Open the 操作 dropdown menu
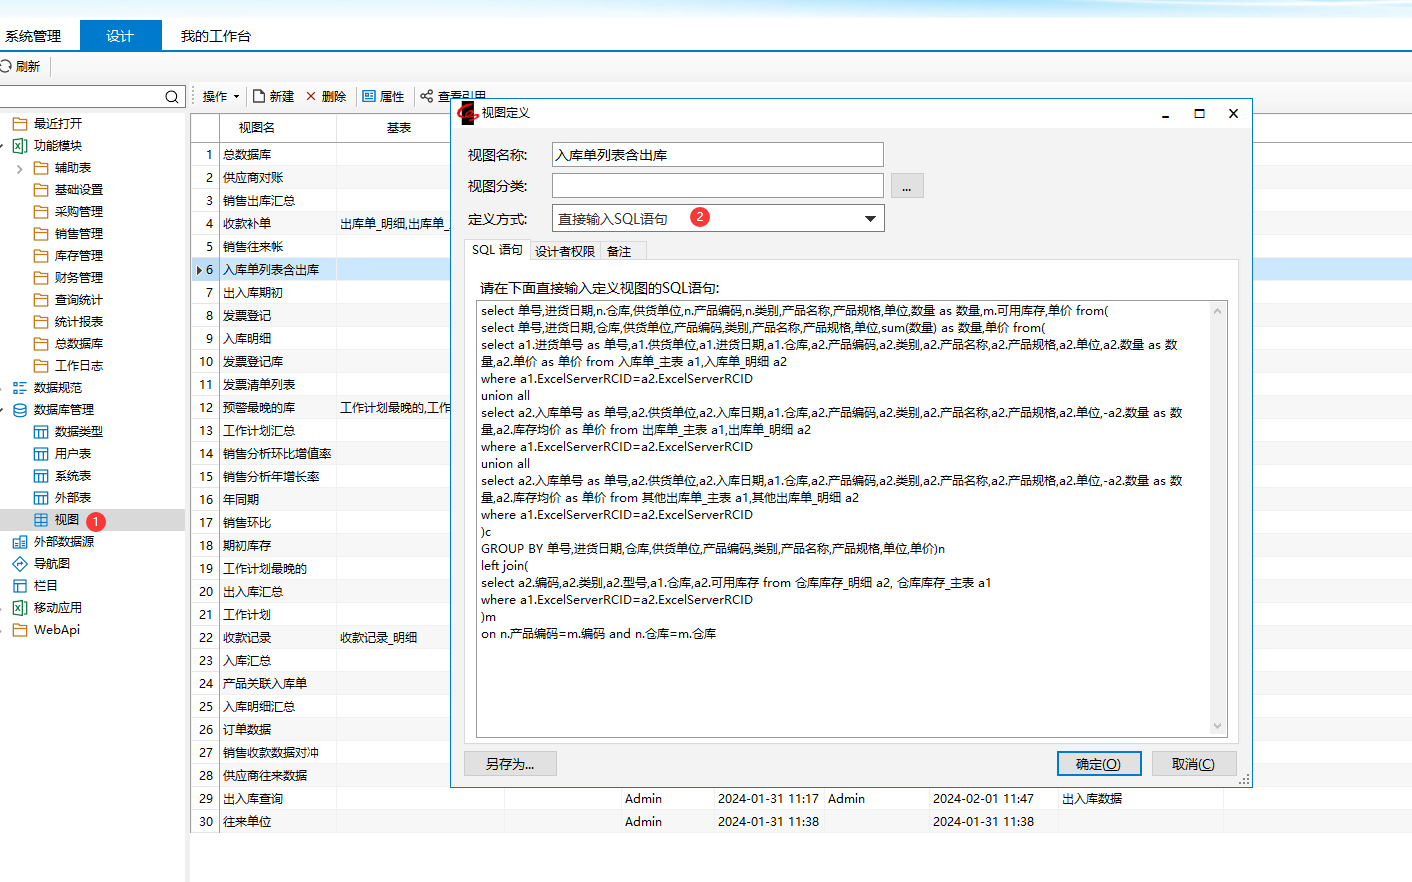The height and width of the screenshot is (882, 1412). tap(221, 96)
